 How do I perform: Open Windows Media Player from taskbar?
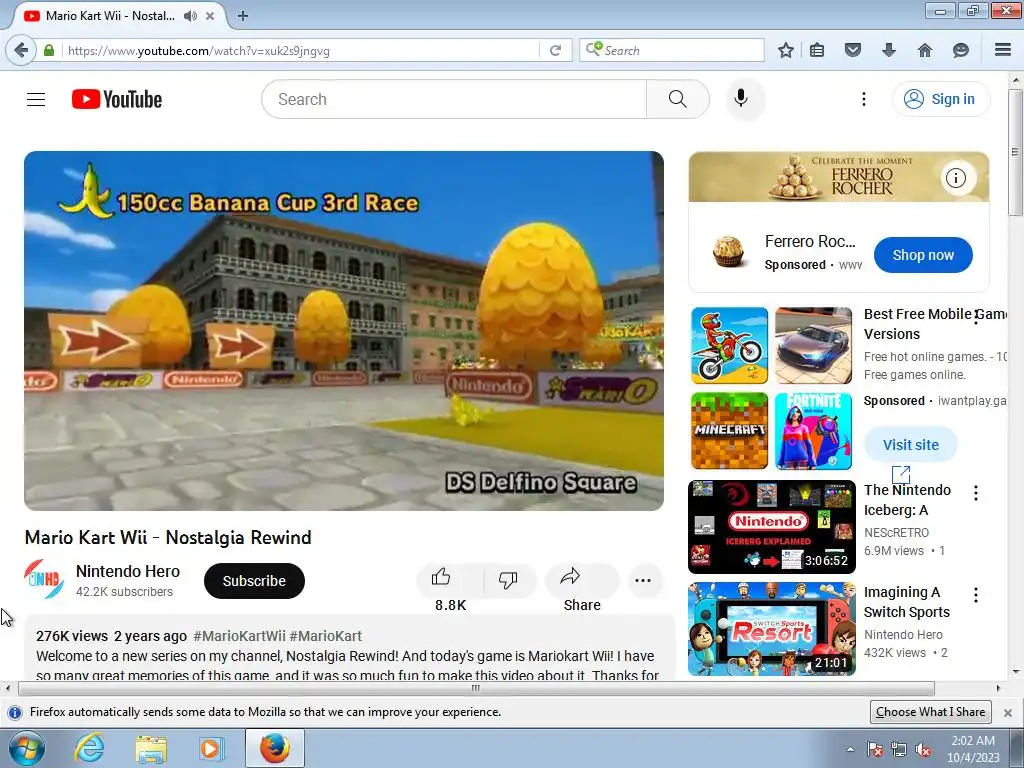(211, 748)
